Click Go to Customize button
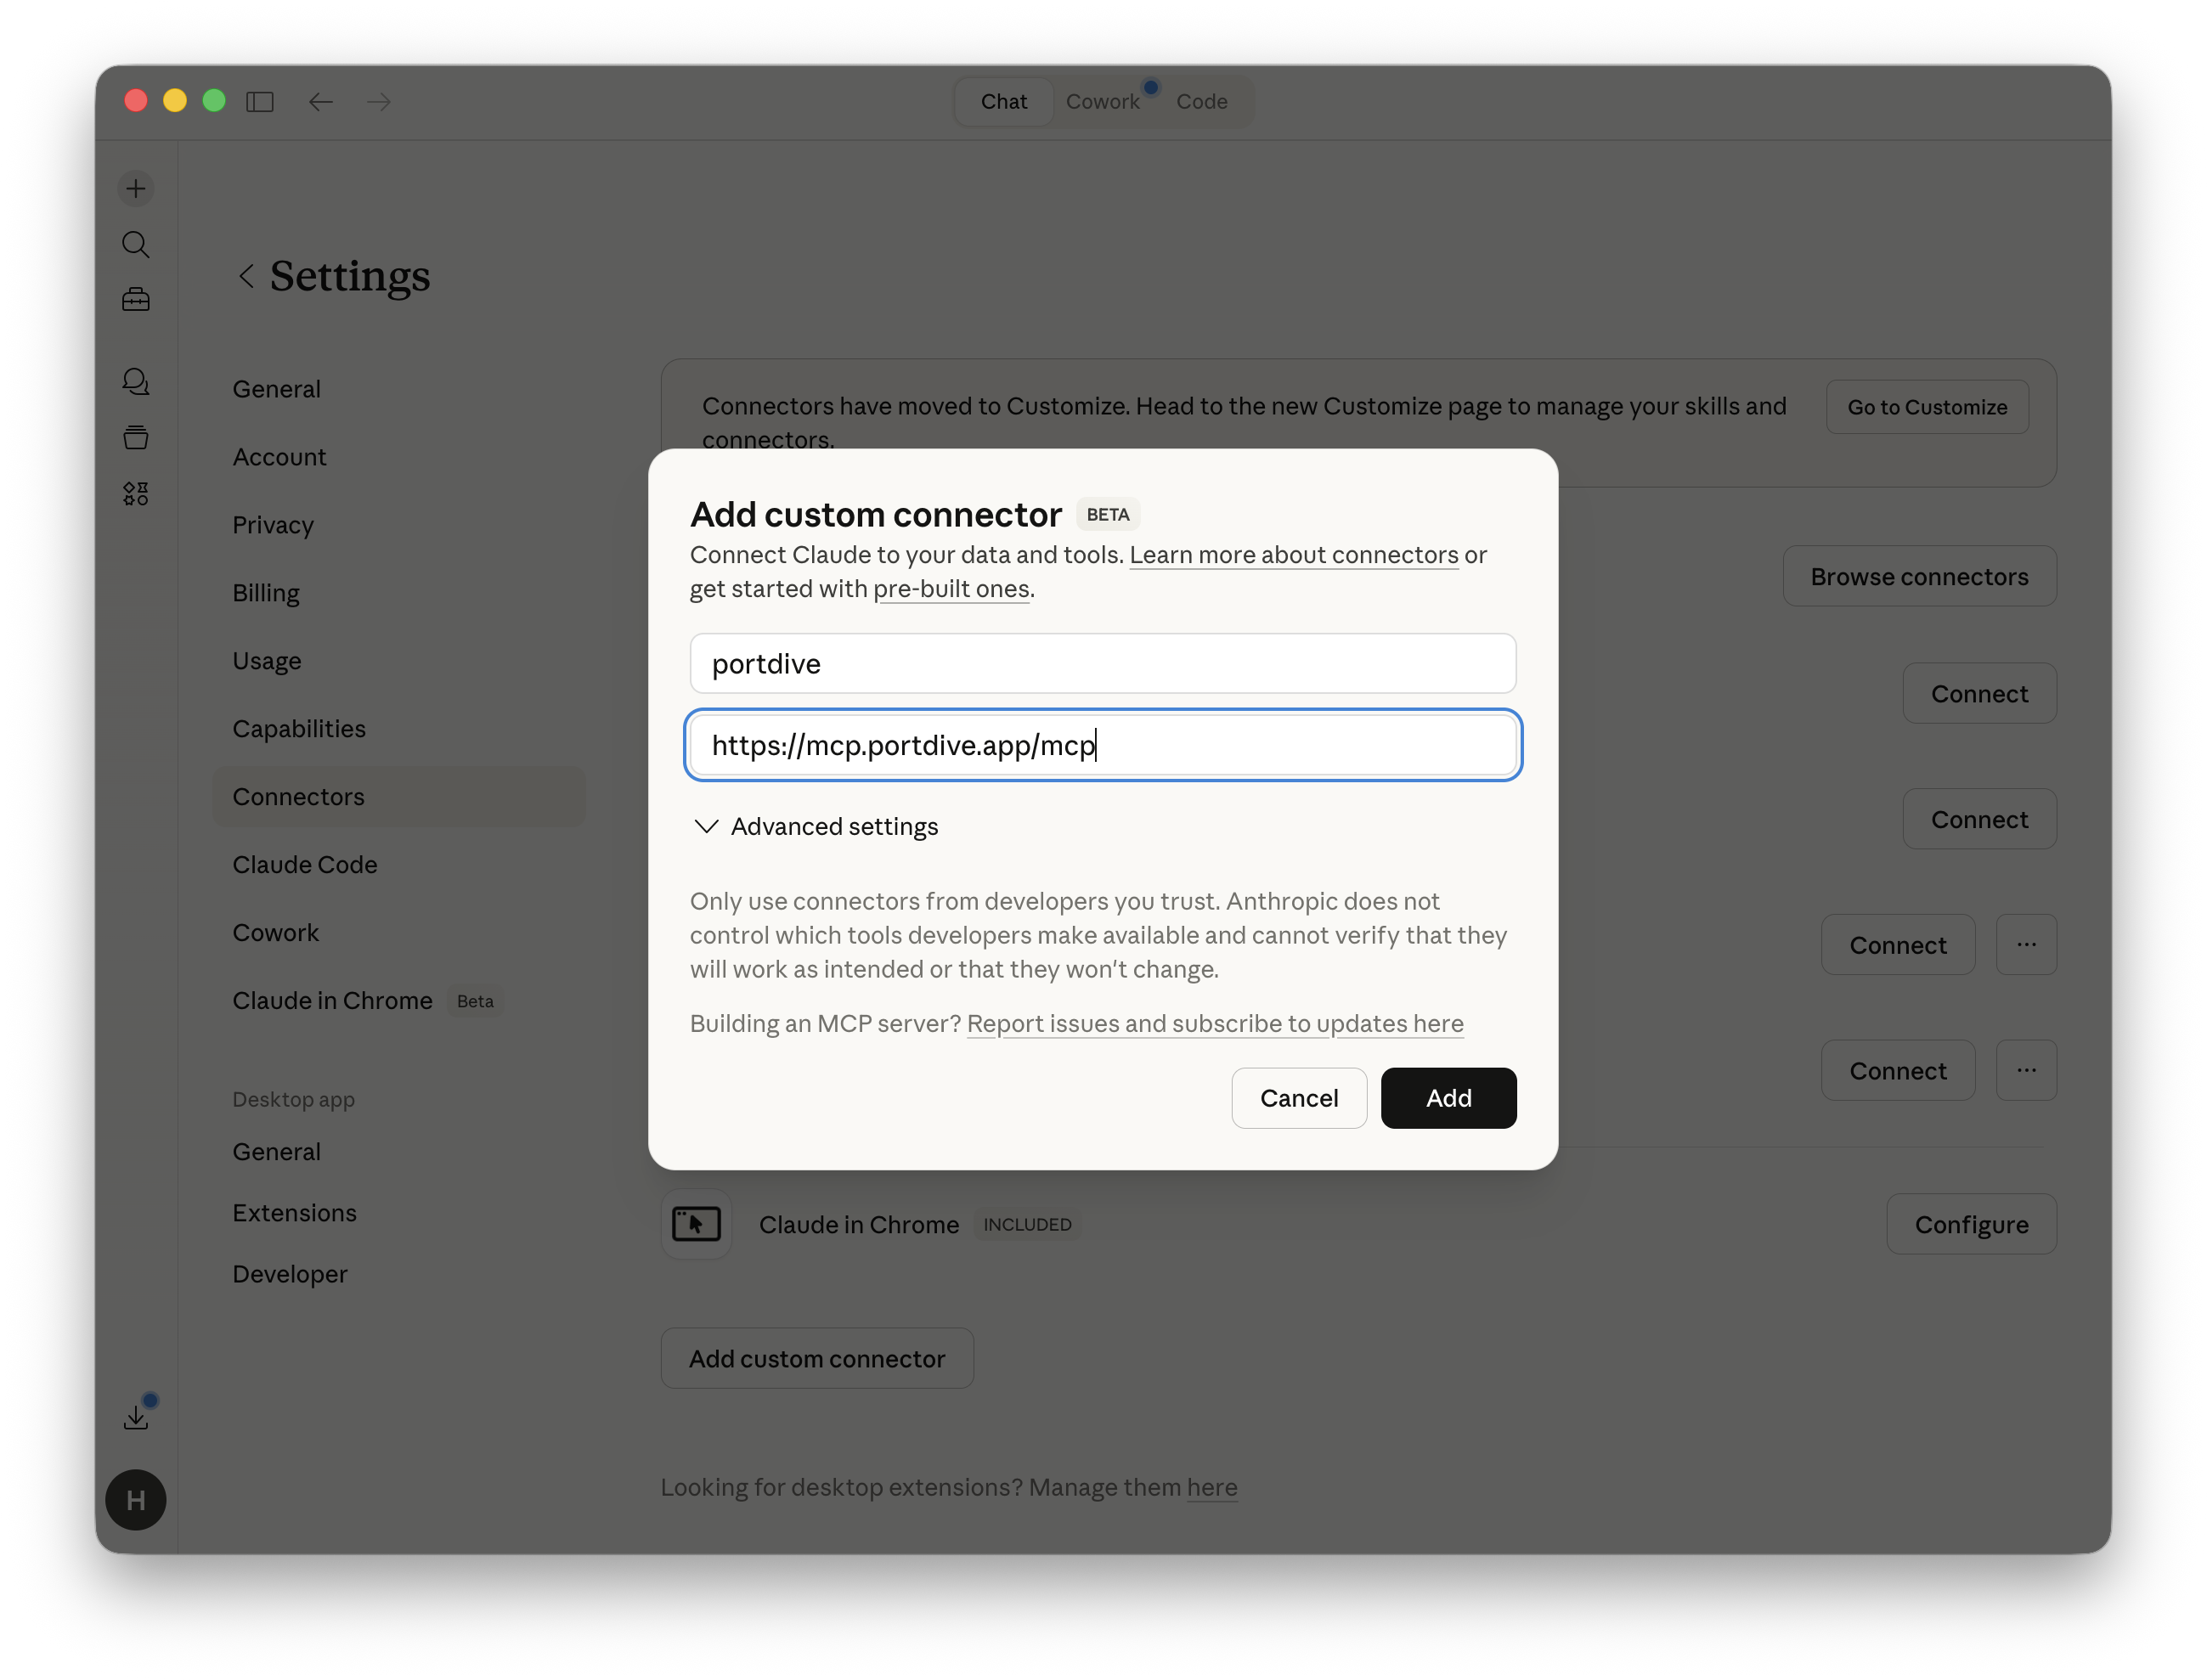This screenshot has height=1680, width=2207. pyautogui.click(x=1927, y=407)
